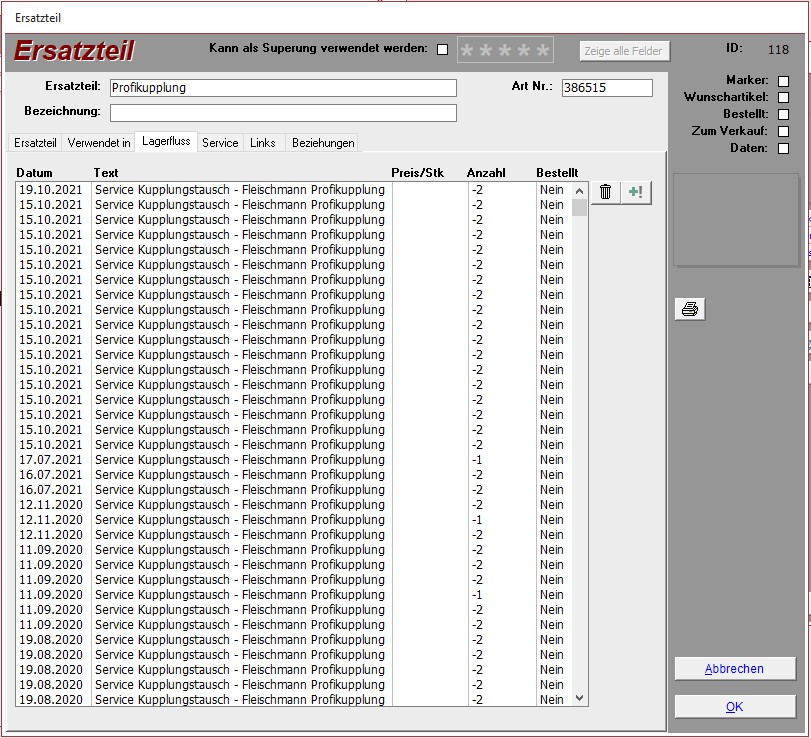The height and width of the screenshot is (738, 811).
Task: Delete entry with the trash can icon
Action: point(606,192)
